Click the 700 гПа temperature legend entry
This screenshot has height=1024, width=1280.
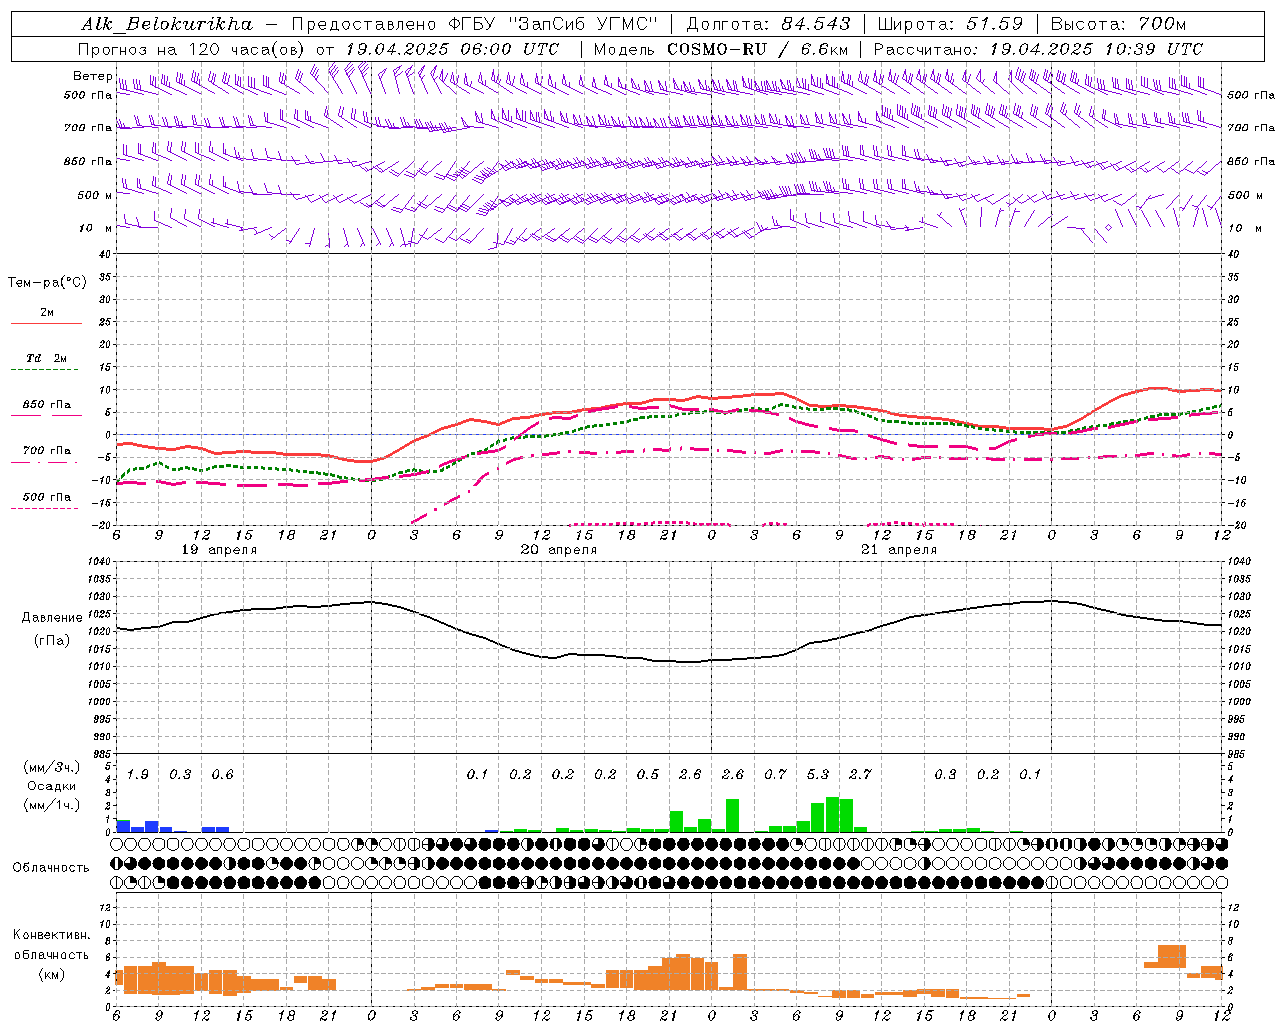point(46,454)
